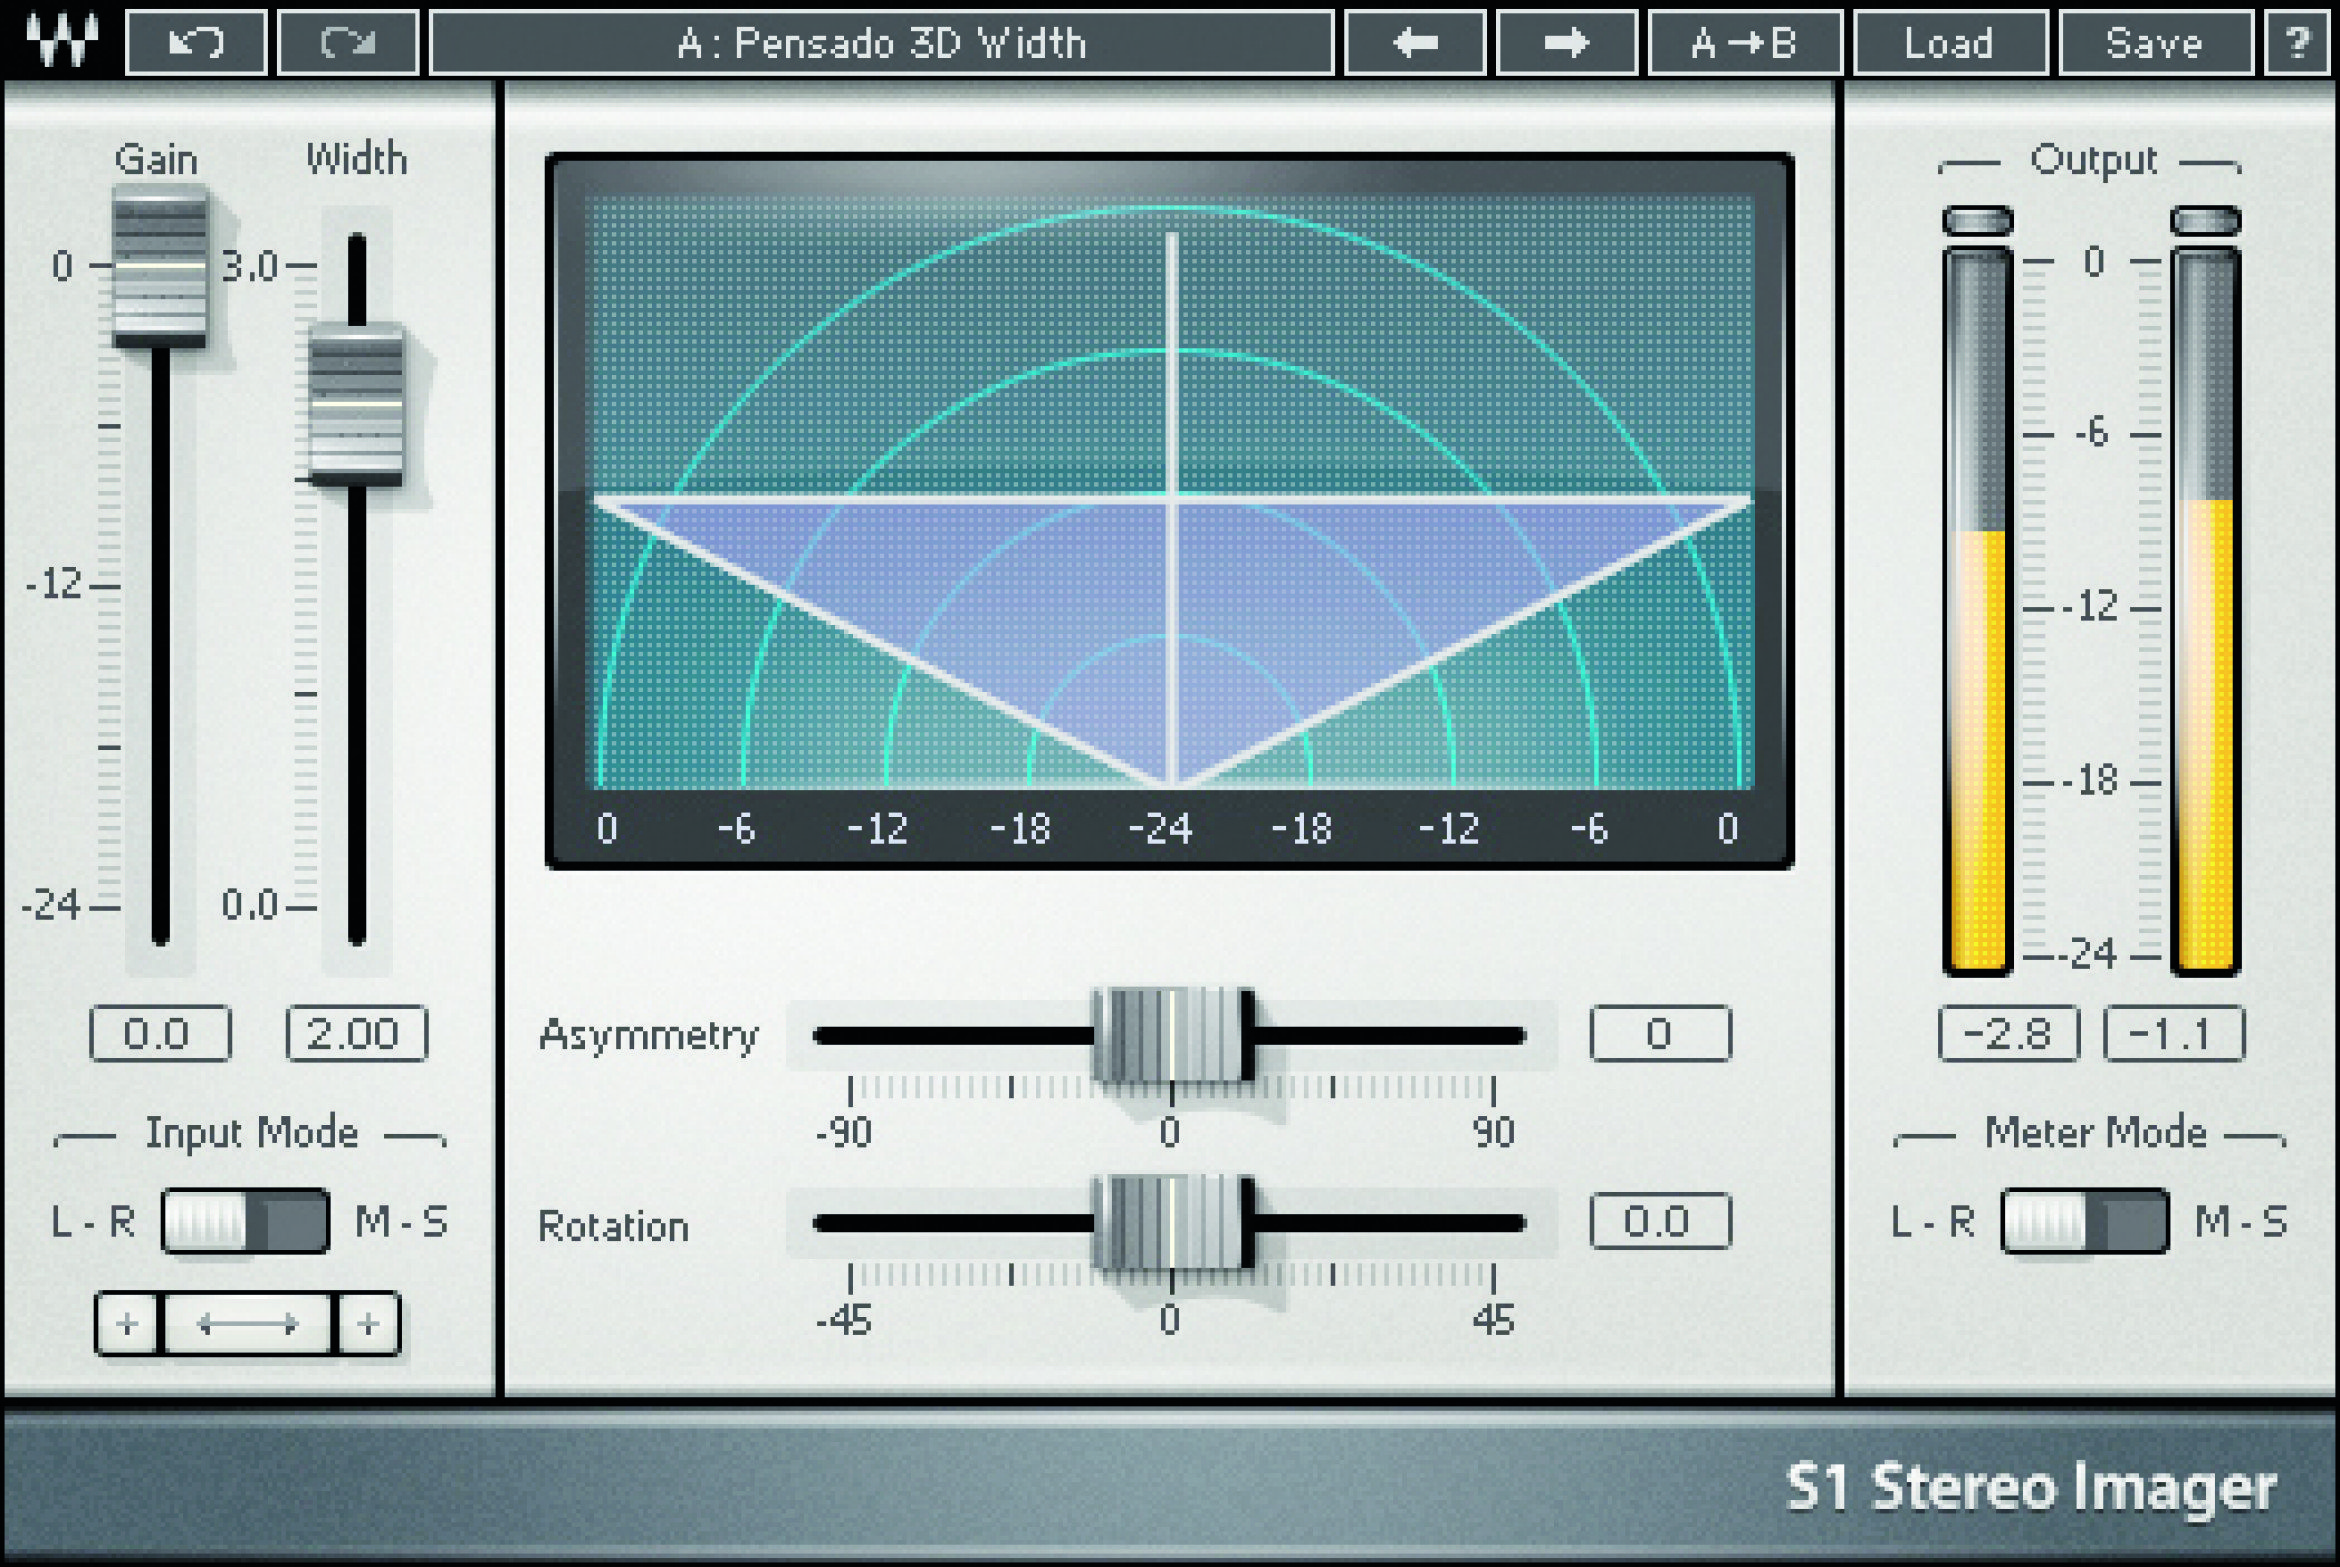This screenshot has height=1567, width=2340.
Task: Click the Asymmetry slider handle
Action: click(x=1172, y=1035)
